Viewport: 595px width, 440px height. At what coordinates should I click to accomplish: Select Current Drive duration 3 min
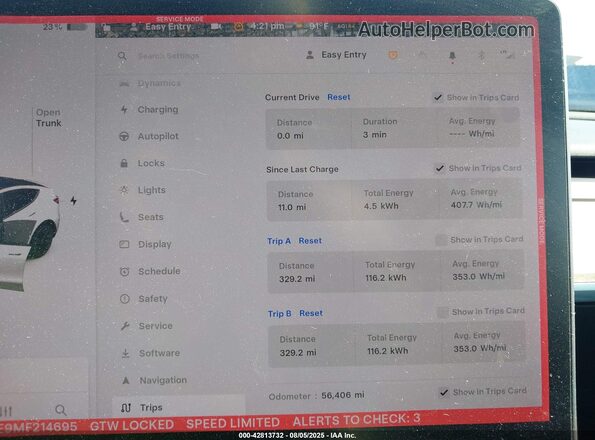tap(375, 135)
